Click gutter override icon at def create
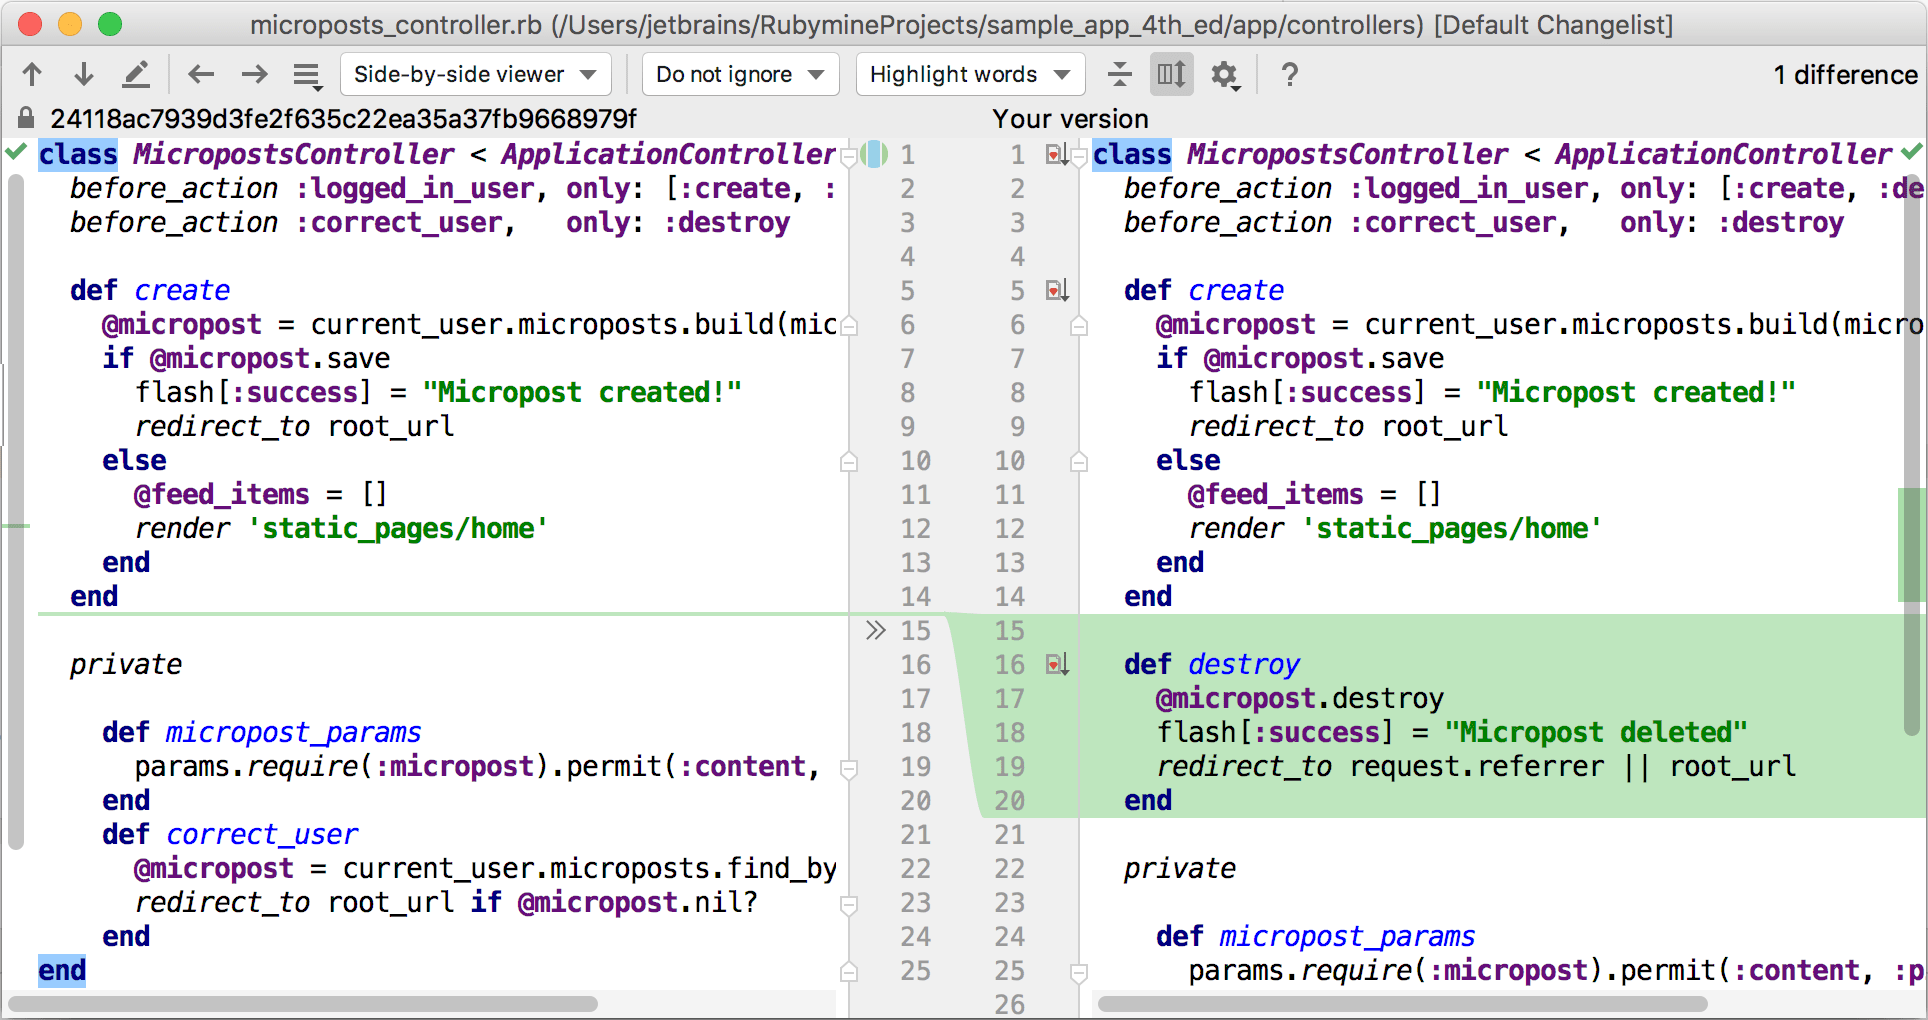Image resolution: width=1928 pixels, height=1020 pixels. 1057,290
